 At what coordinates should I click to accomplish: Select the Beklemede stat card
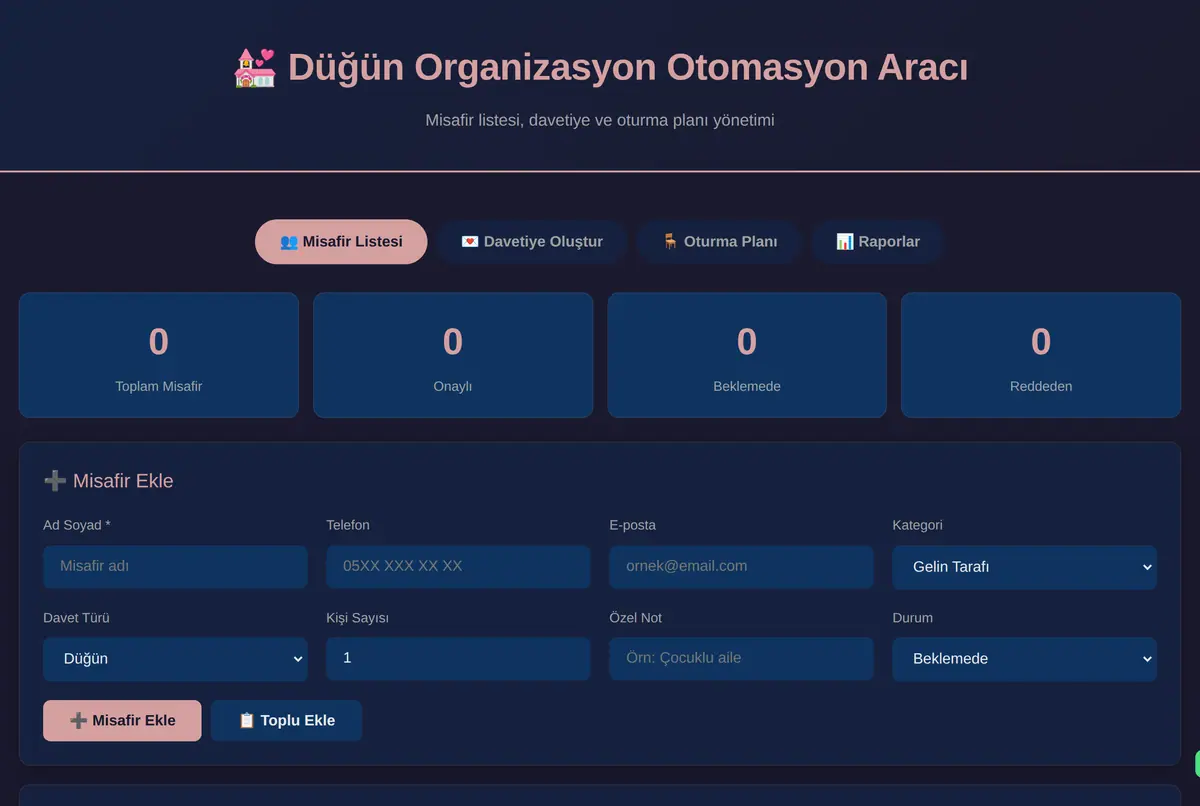747,355
